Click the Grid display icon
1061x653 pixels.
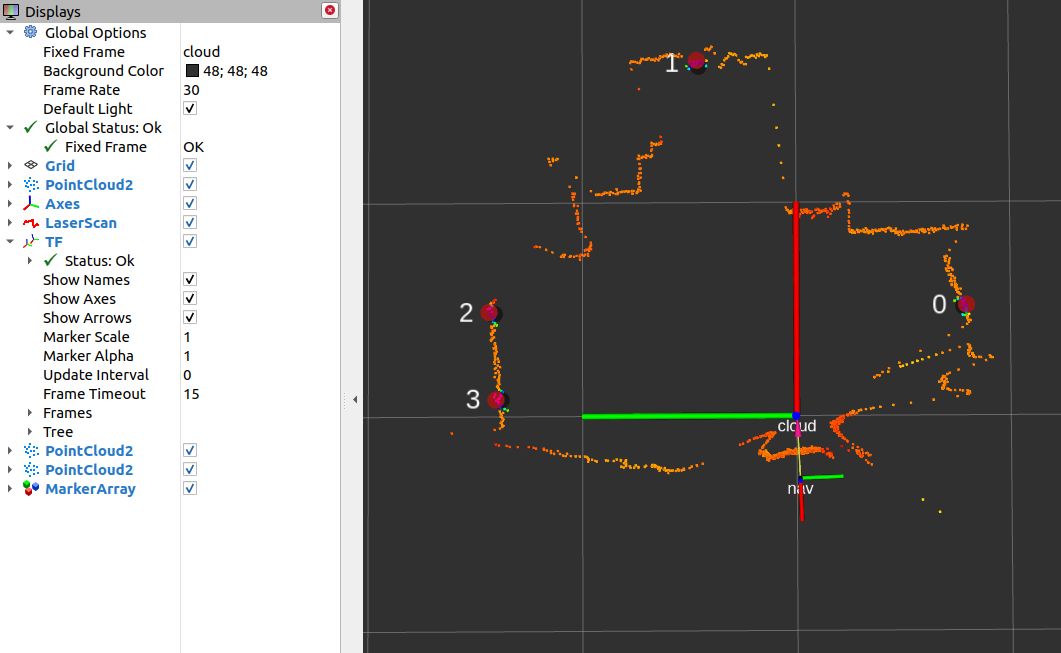[x=30, y=165]
